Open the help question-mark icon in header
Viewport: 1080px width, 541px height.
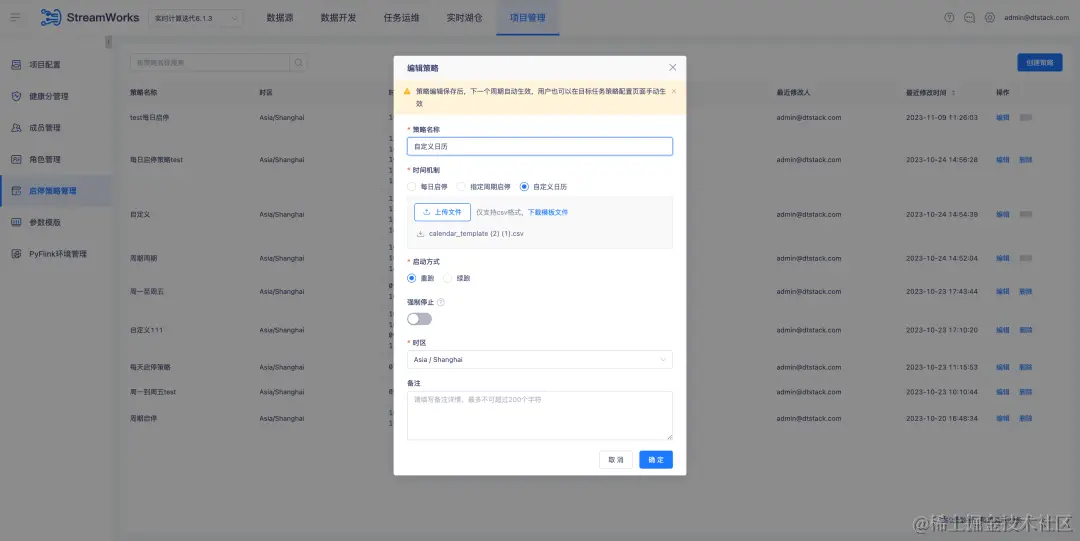(949, 18)
